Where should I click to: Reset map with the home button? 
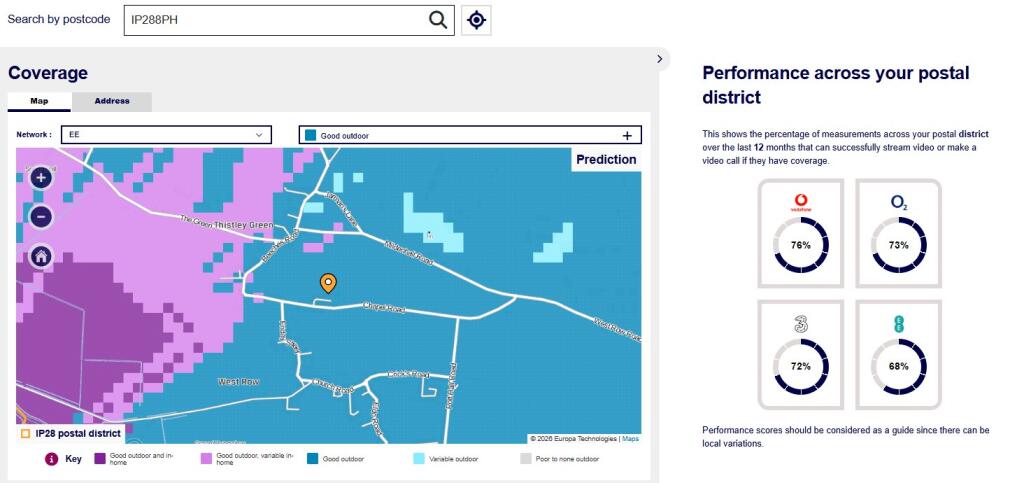tap(41, 257)
